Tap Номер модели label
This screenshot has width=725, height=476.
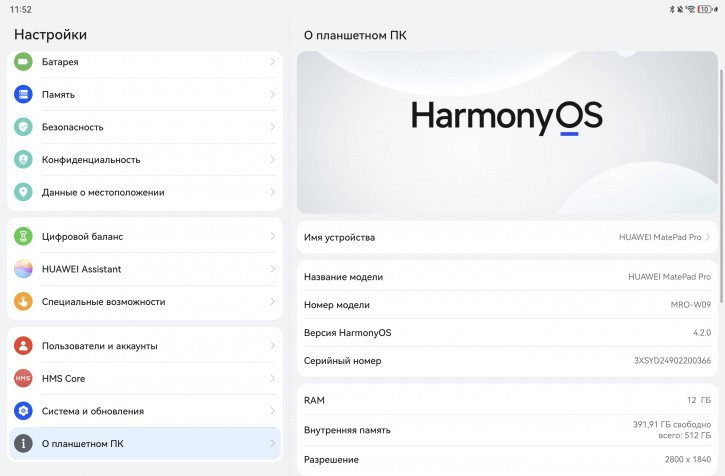point(337,305)
